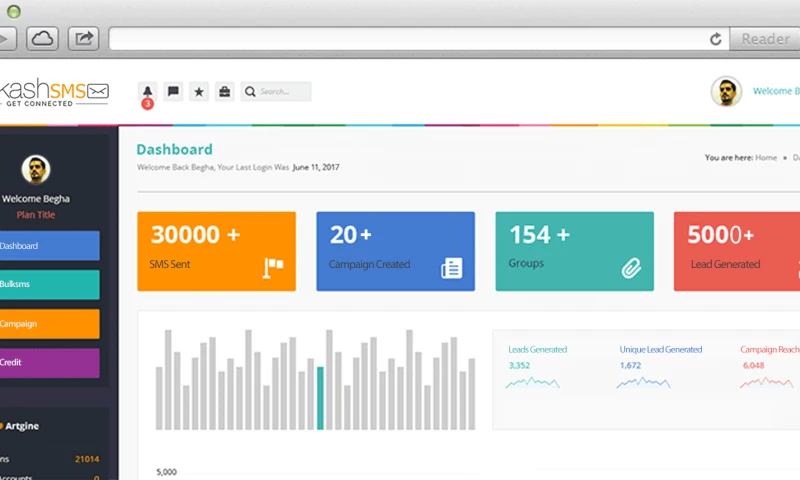The image size is (800, 480).
Task: Click the star favorites icon
Action: click(199, 92)
